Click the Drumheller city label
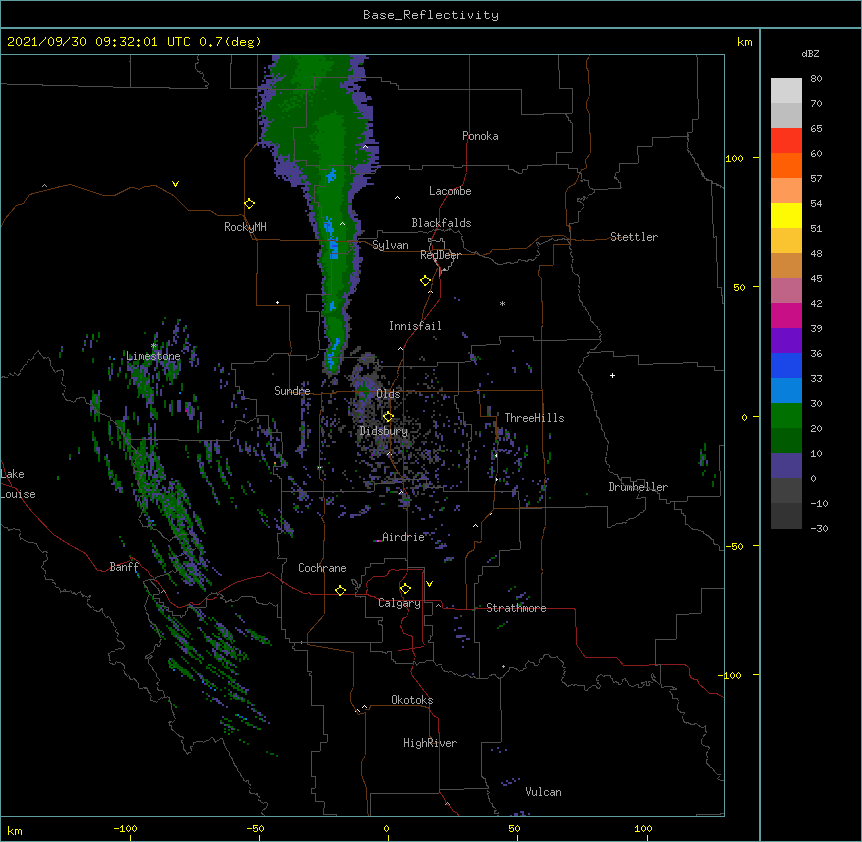 (x=638, y=487)
